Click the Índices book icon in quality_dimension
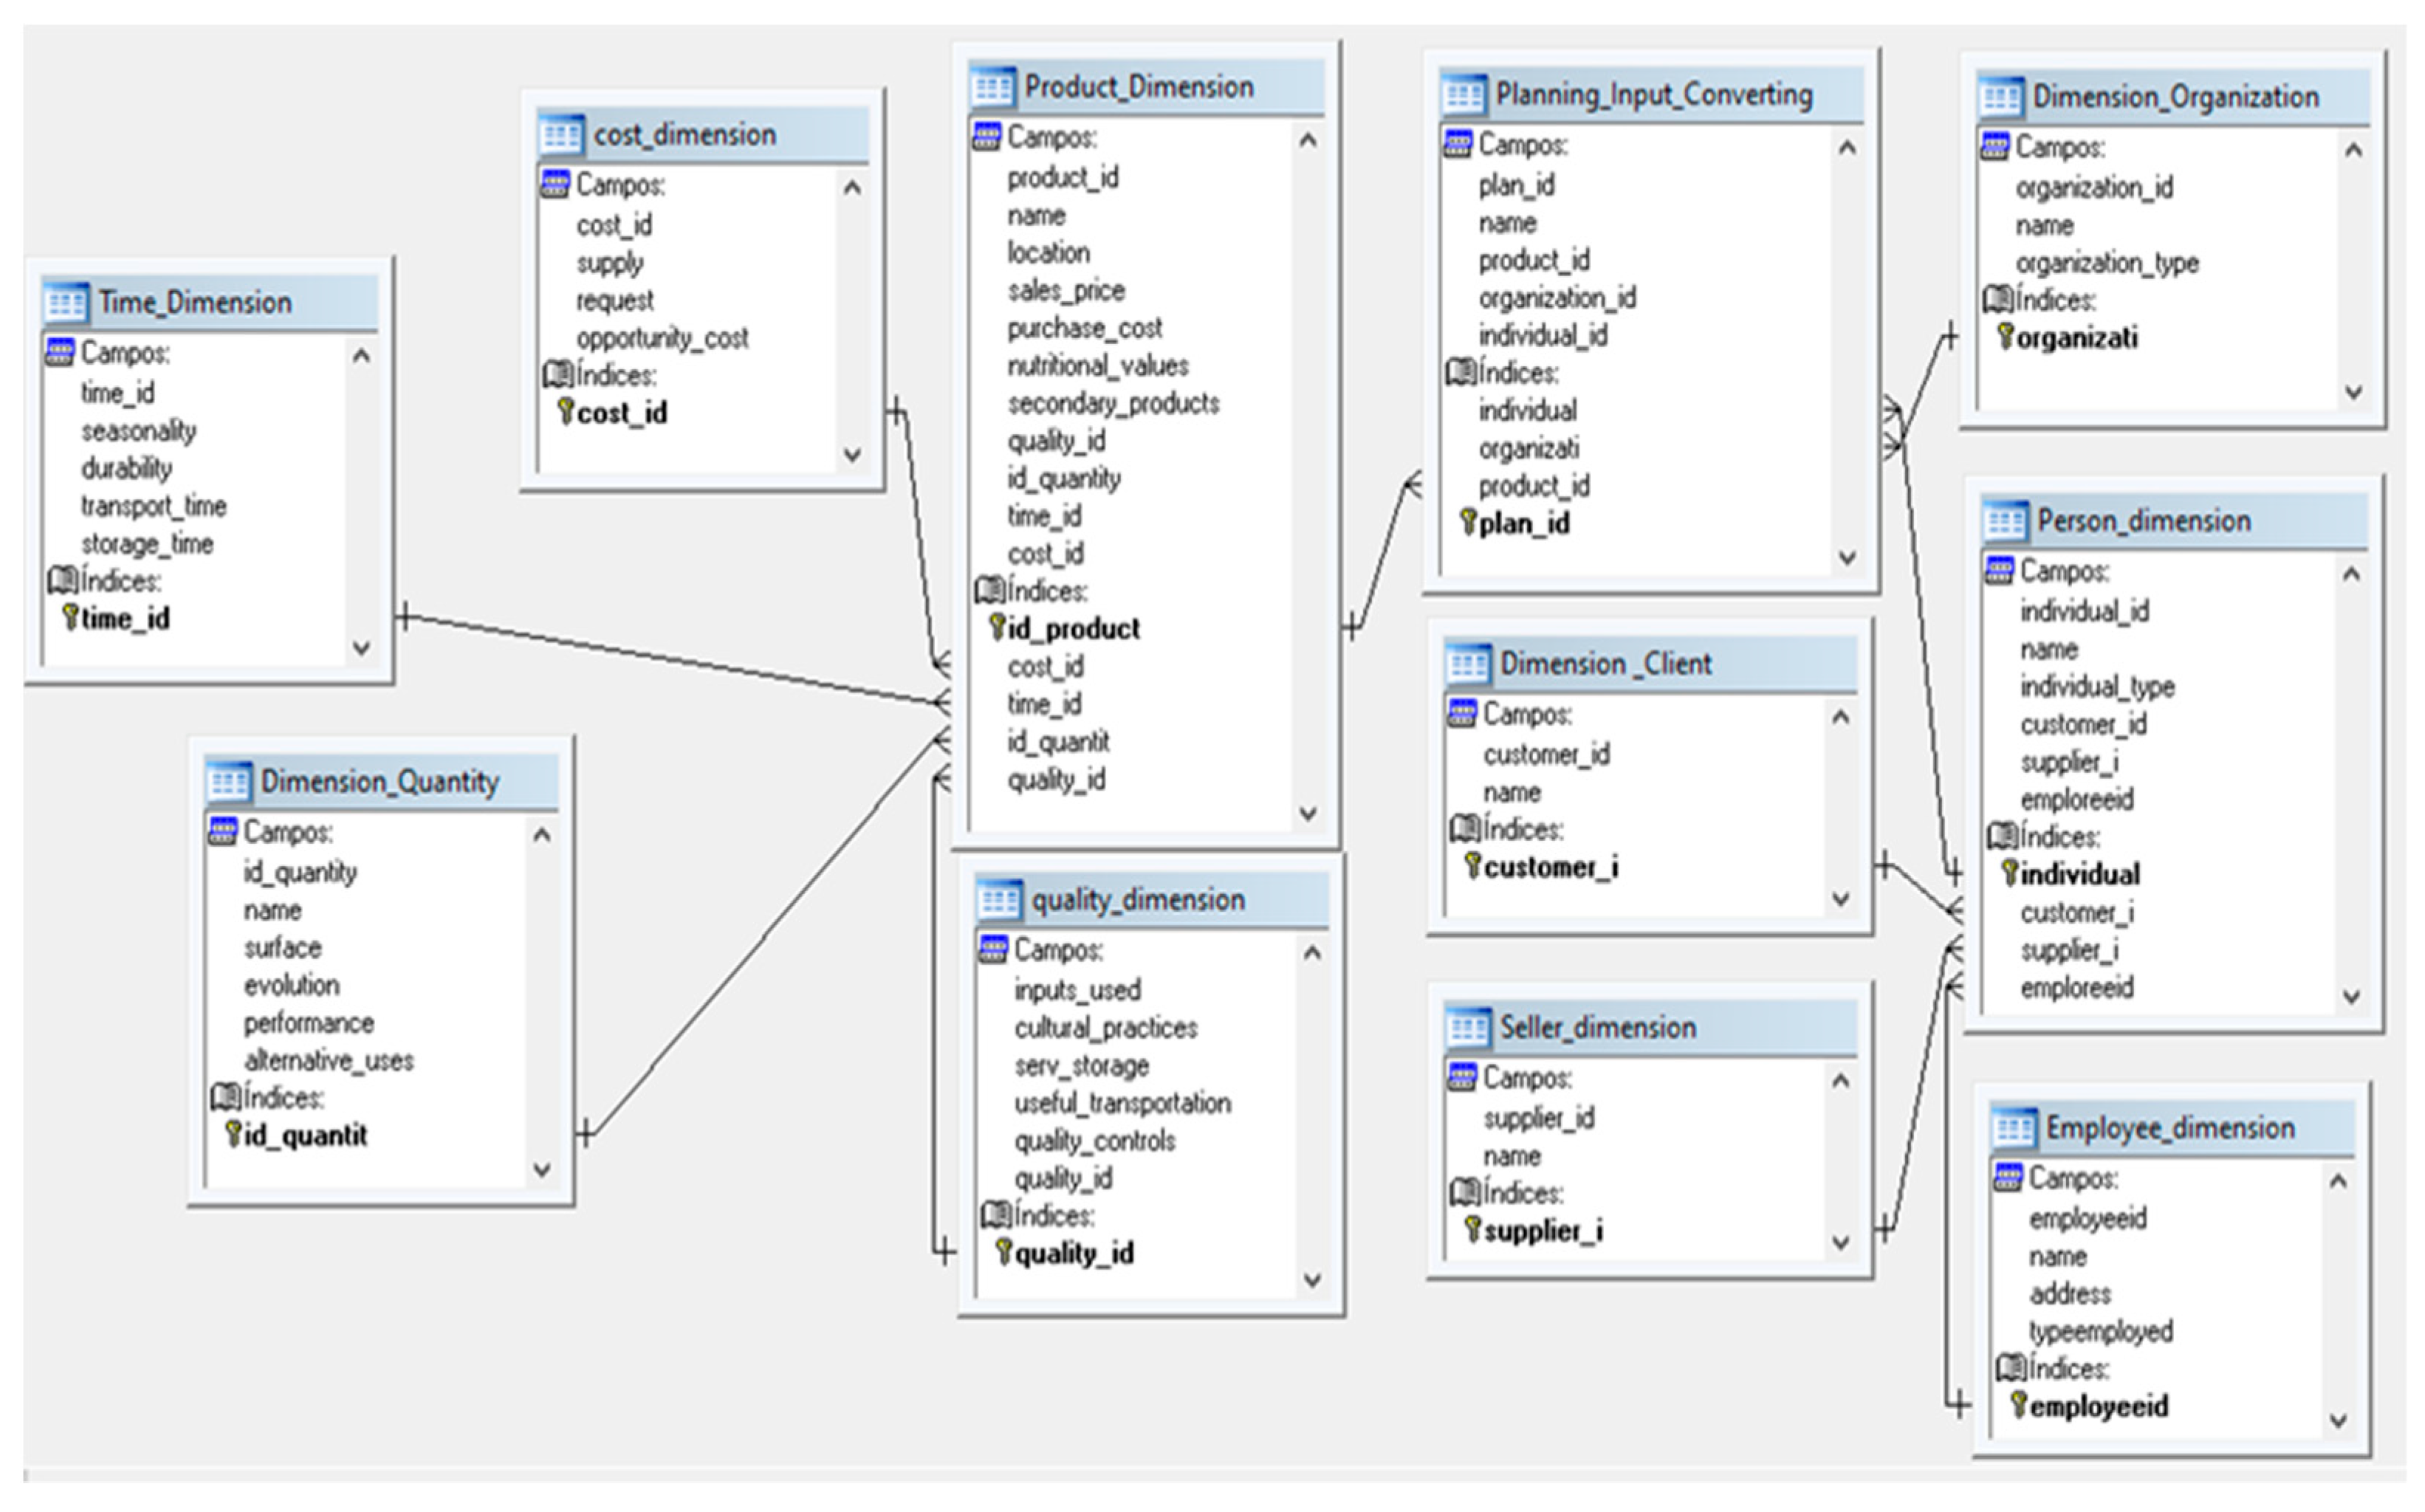The width and height of the screenshot is (2425, 1512). 995,1215
